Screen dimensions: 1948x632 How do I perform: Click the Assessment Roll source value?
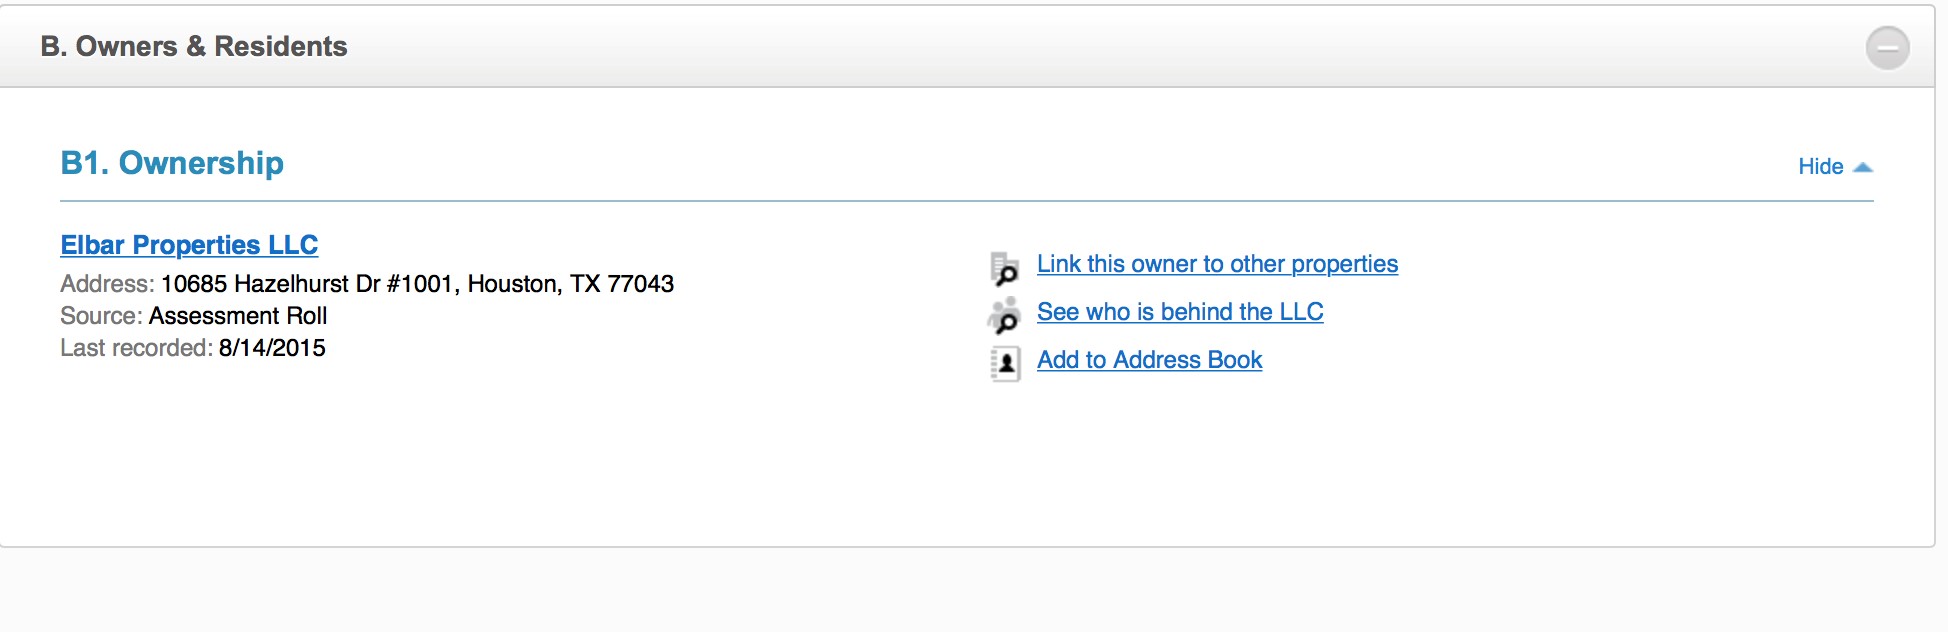[238, 316]
